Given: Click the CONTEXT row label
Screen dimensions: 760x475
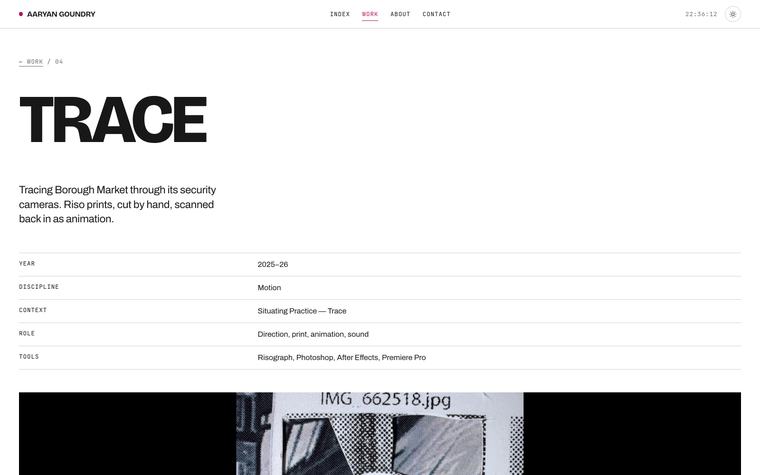Looking at the screenshot, I should (x=33, y=310).
